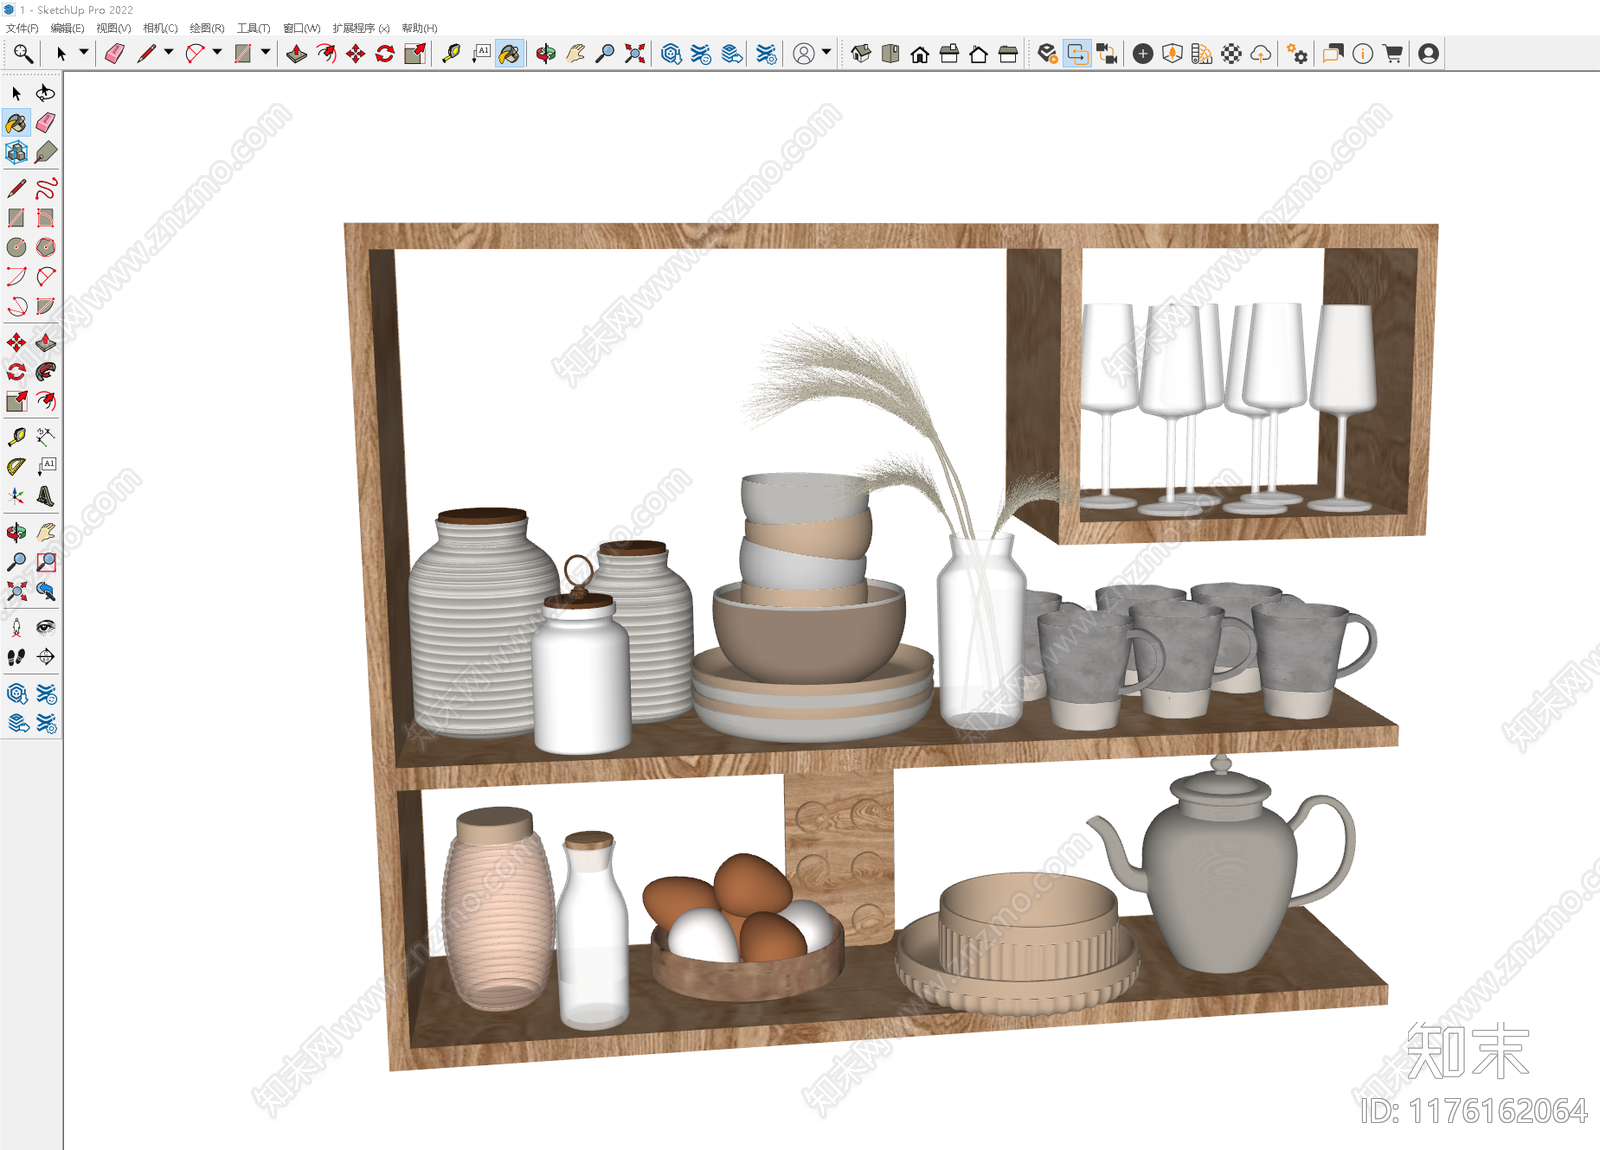This screenshot has width=1600, height=1150.
Task: Open the 文件(F) menu
Action: click(22, 28)
